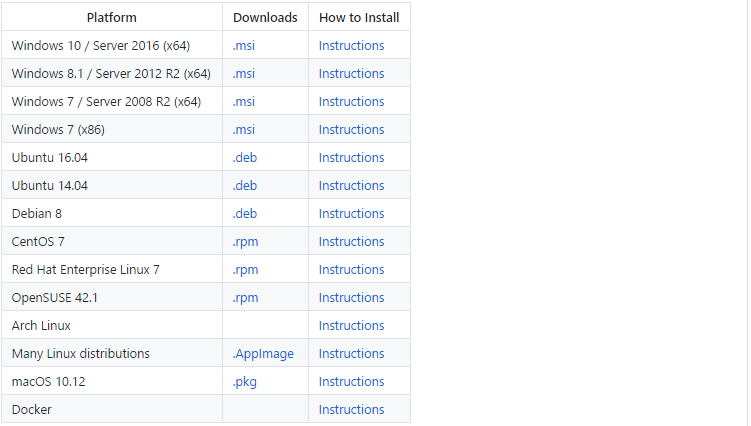This screenshot has width=751, height=426.
Task: Download the .deb for Ubuntu 16.04
Action: (x=245, y=158)
